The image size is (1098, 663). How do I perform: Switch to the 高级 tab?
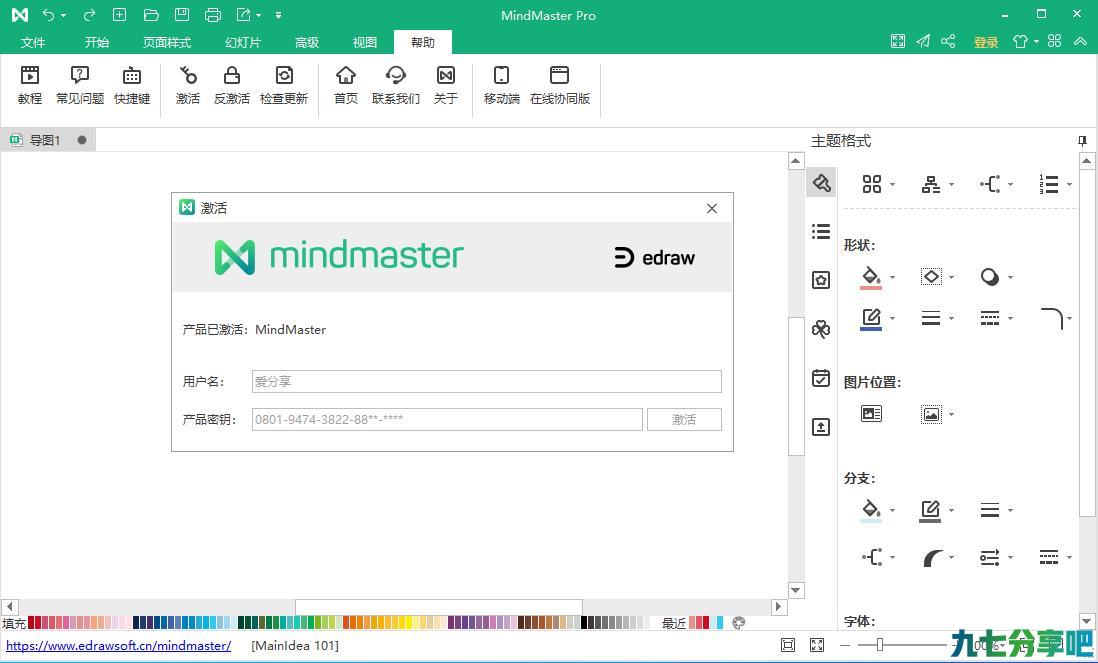(307, 42)
